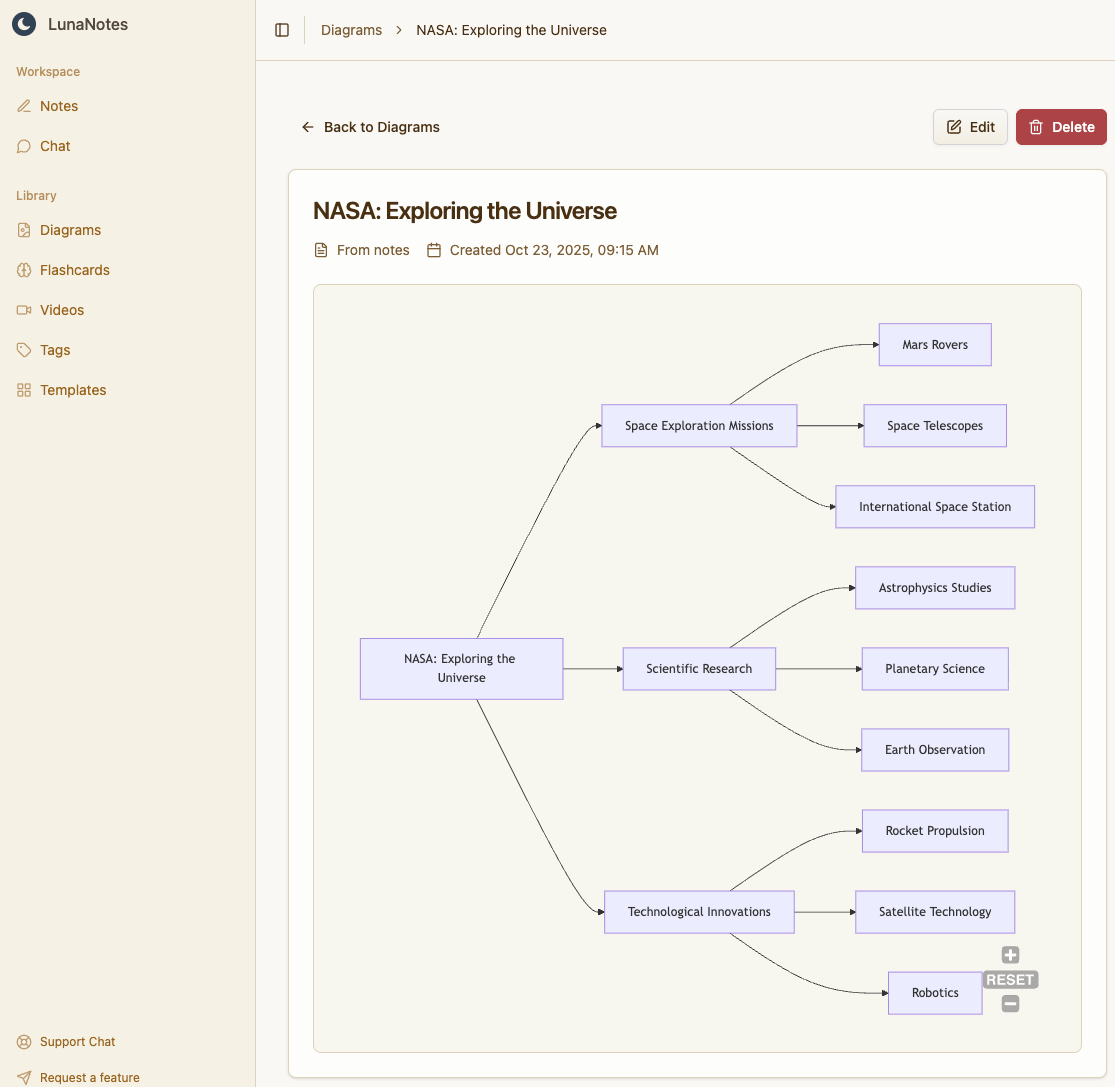This screenshot has width=1115, height=1087.
Task: Go back to Diagrams list
Action: point(371,127)
